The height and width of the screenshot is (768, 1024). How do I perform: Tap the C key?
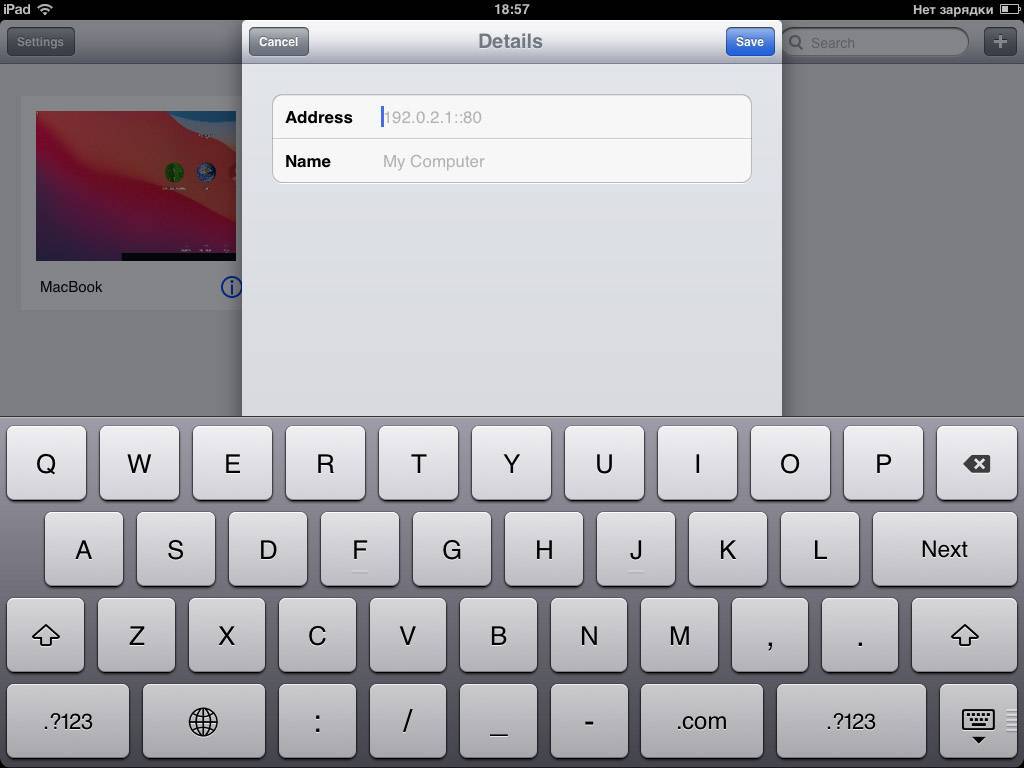[x=317, y=635]
